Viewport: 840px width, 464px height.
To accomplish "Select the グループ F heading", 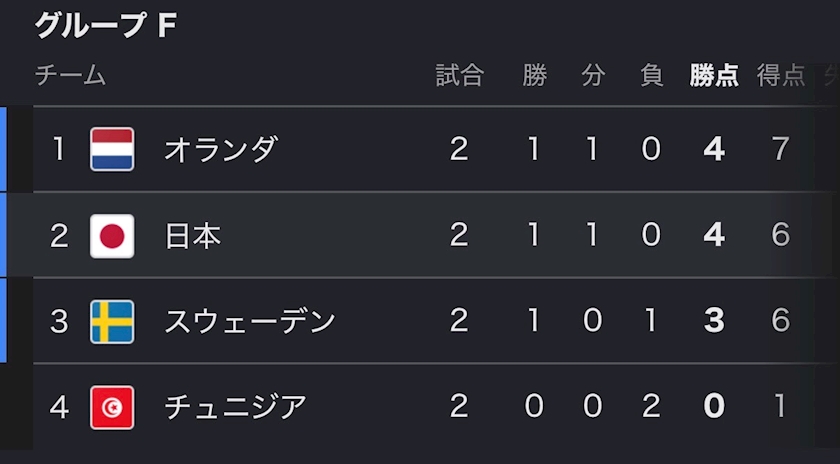I will (x=106, y=25).
